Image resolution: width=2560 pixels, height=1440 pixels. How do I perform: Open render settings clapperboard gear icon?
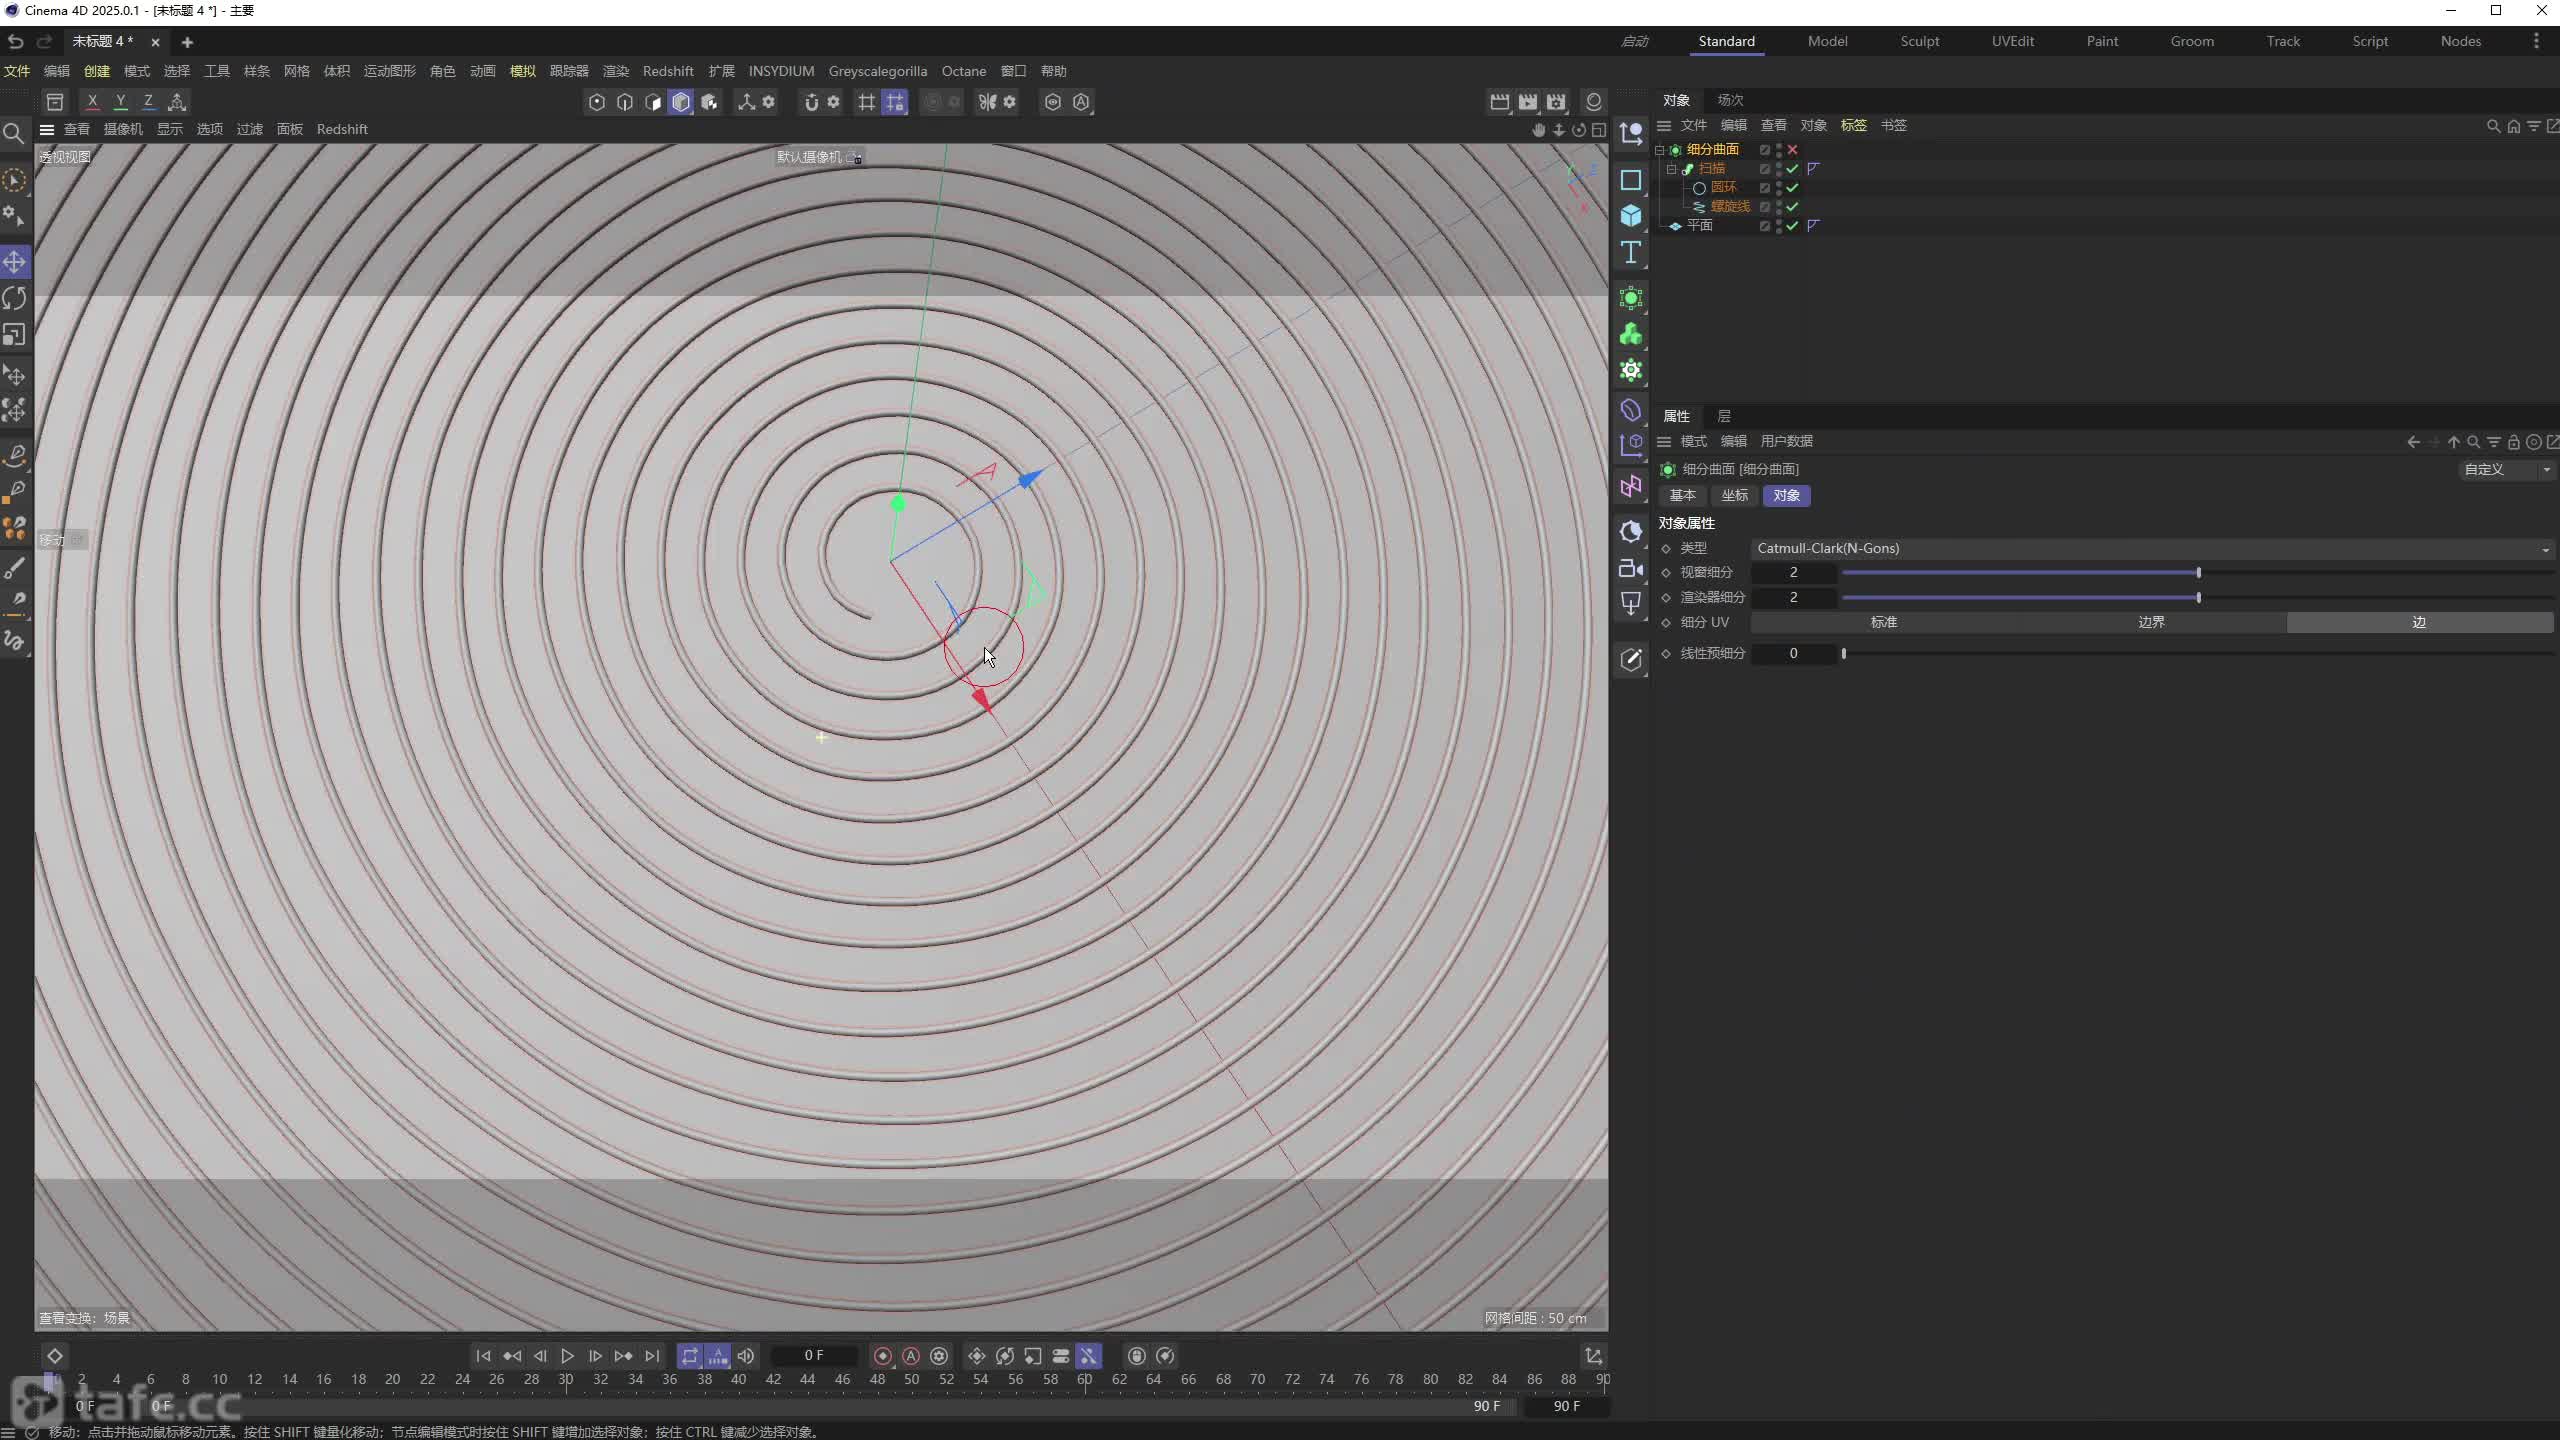point(1556,102)
